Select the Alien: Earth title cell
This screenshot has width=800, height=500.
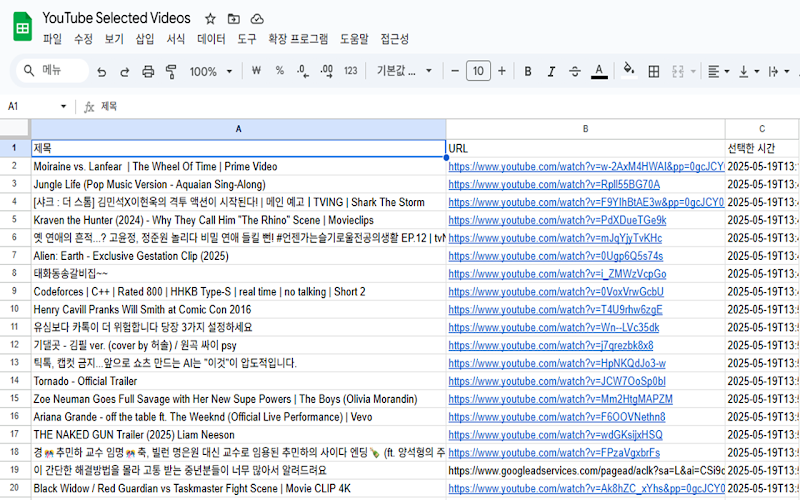pyautogui.click(x=238, y=256)
